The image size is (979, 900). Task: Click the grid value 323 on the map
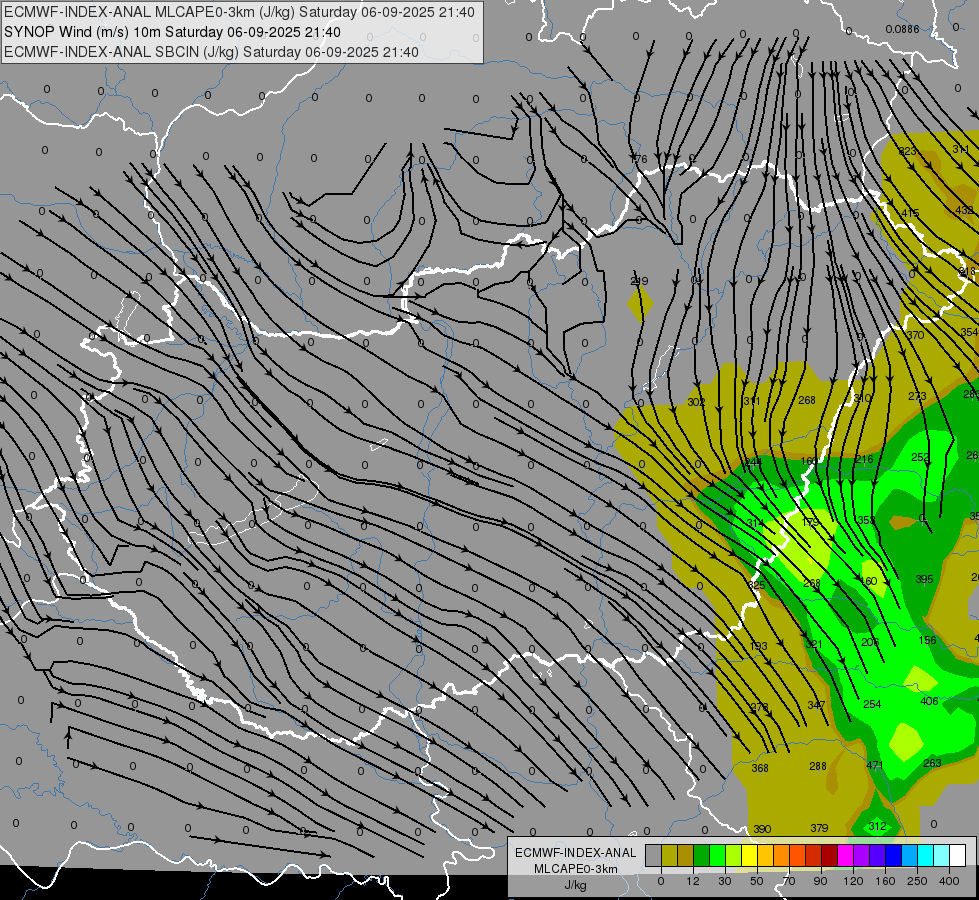click(907, 151)
